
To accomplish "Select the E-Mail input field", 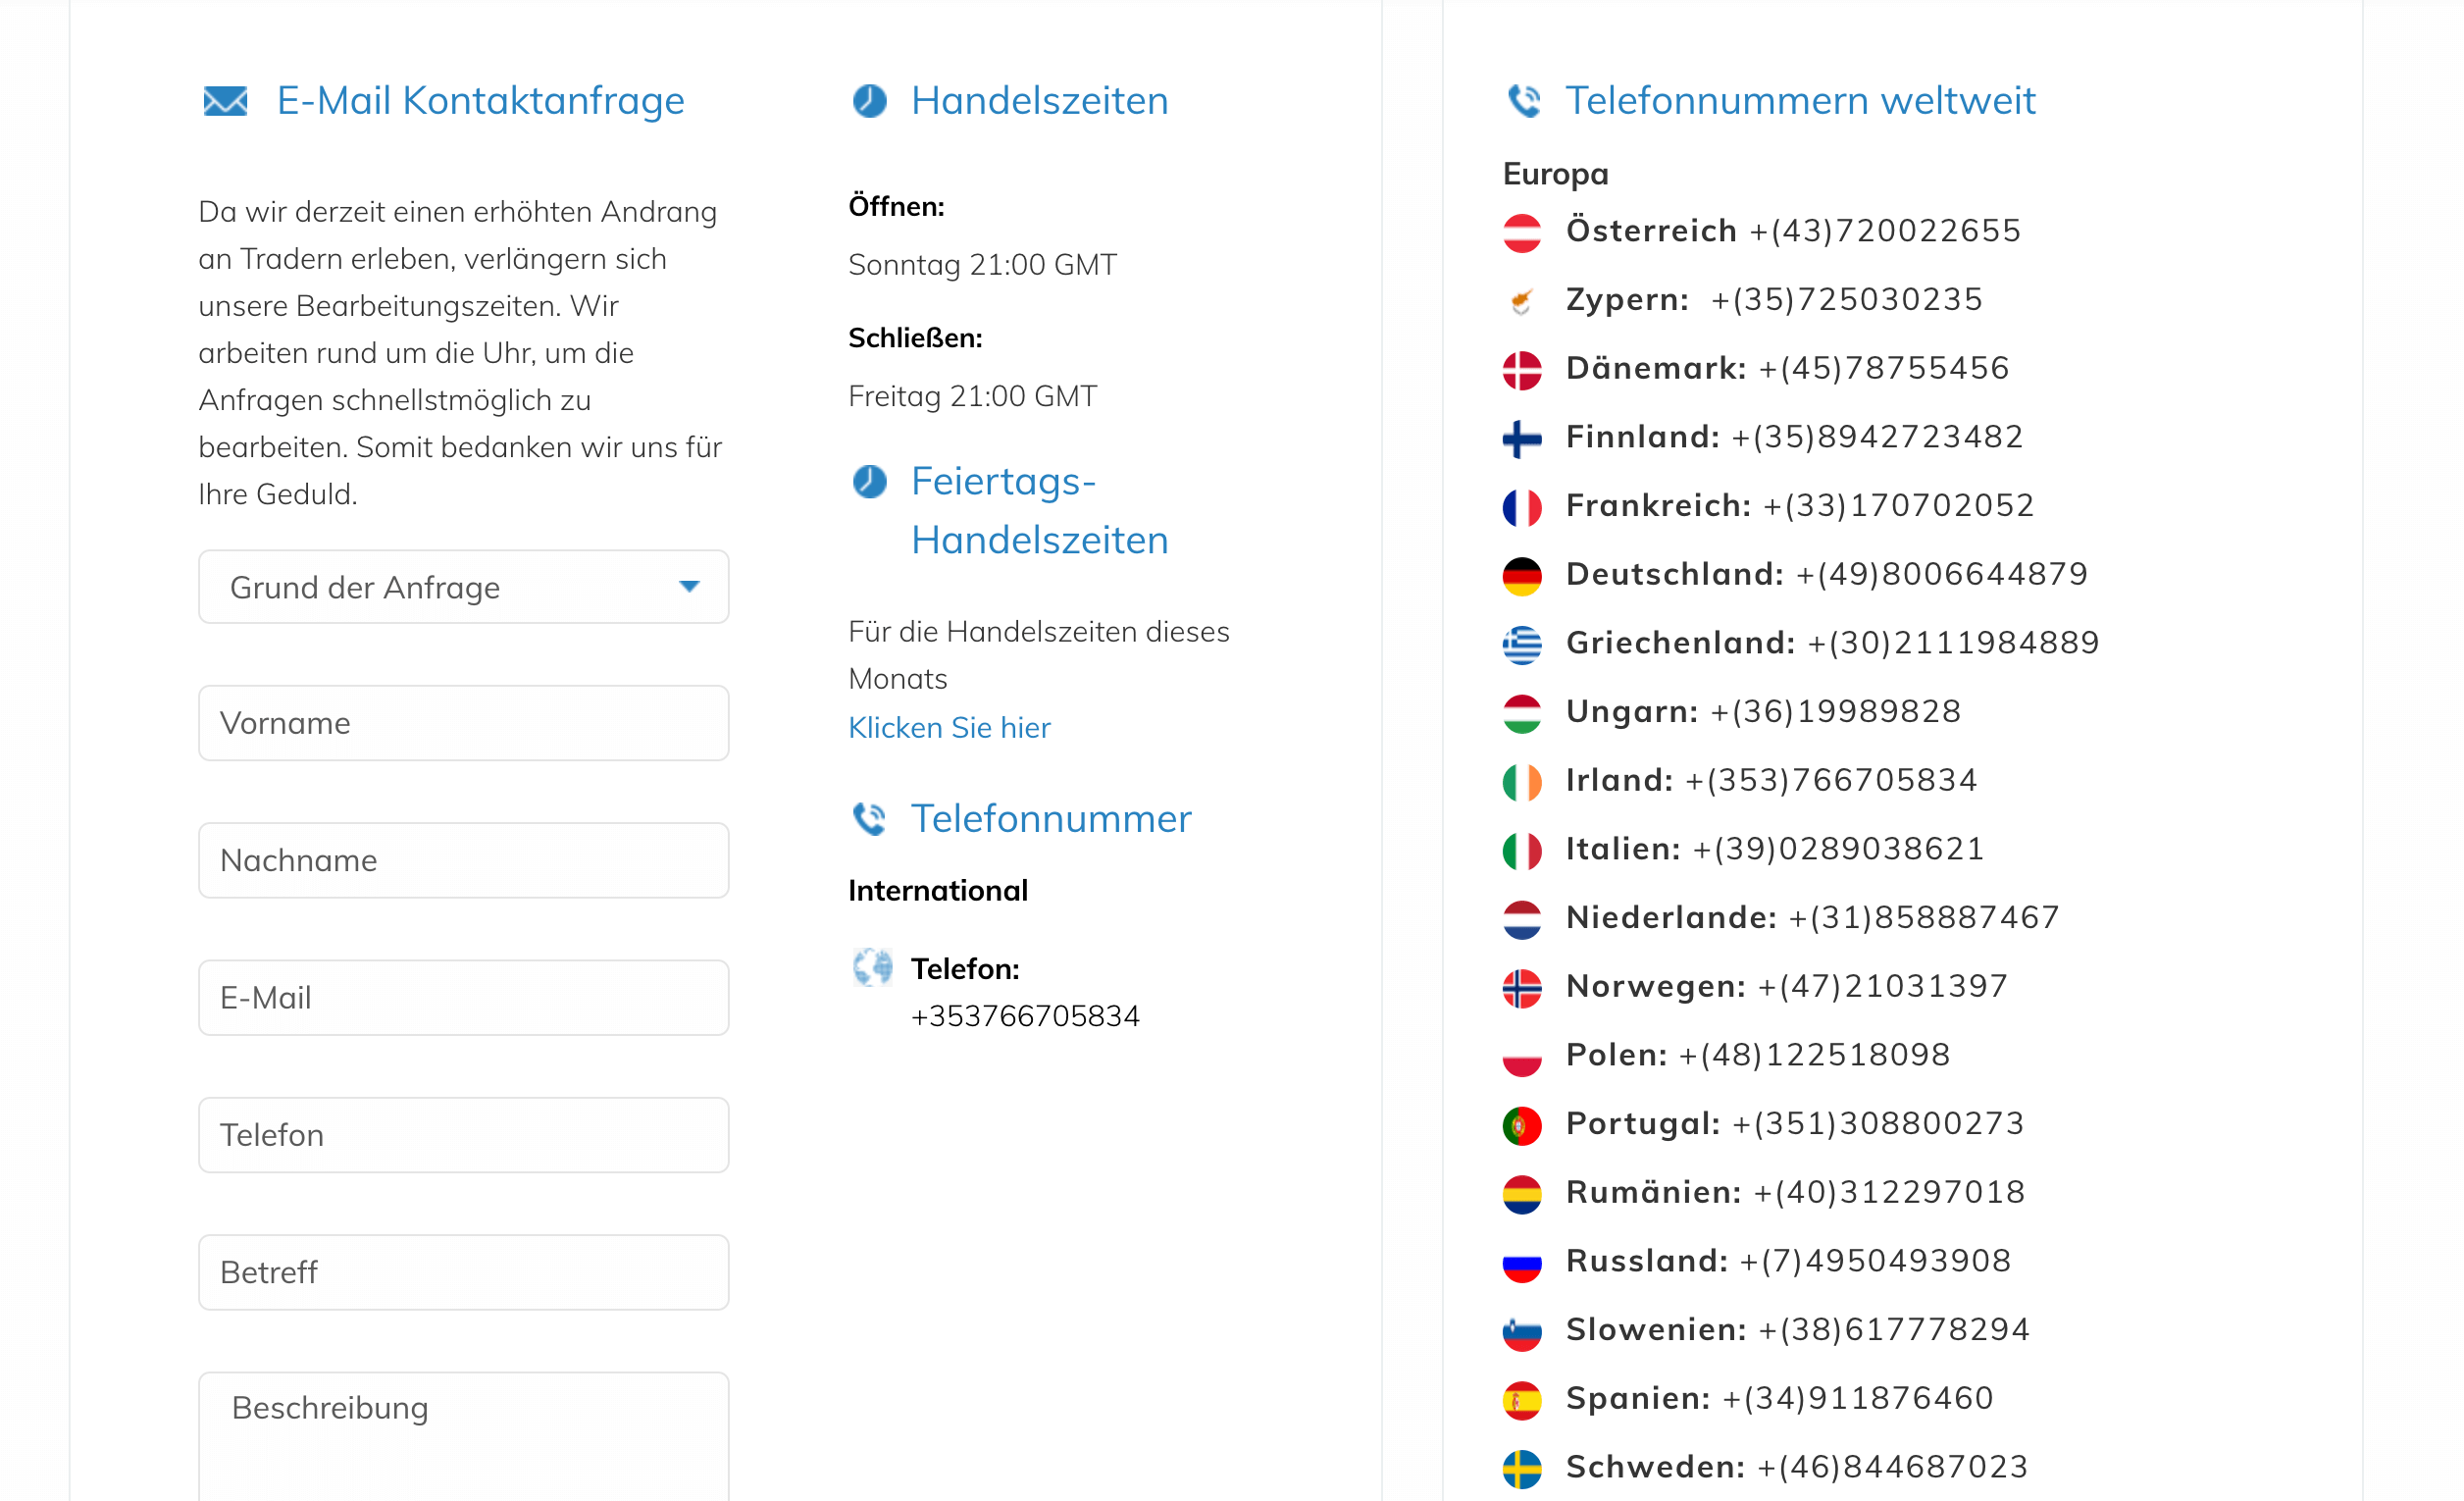I will pyautogui.click(x=463, y=997).
